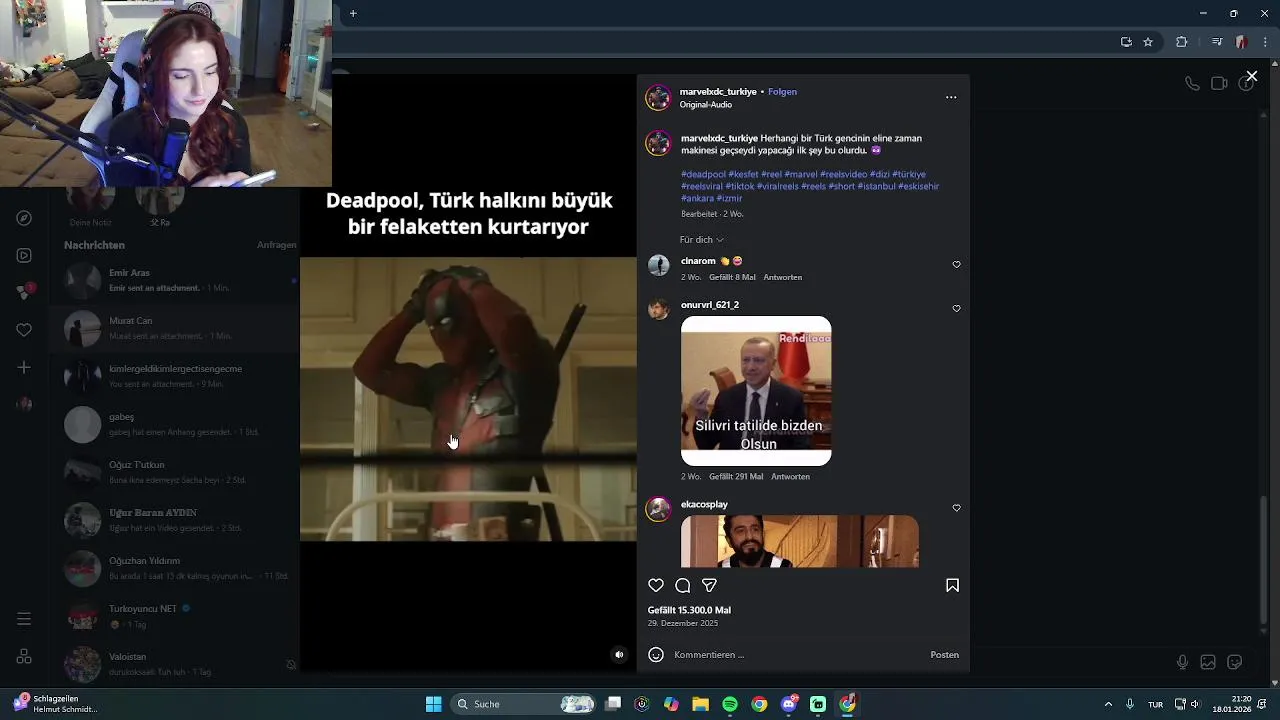Open messages icon with notification badge
The width and height of the screenshot is (1280, 720).
tap(24, 292)
